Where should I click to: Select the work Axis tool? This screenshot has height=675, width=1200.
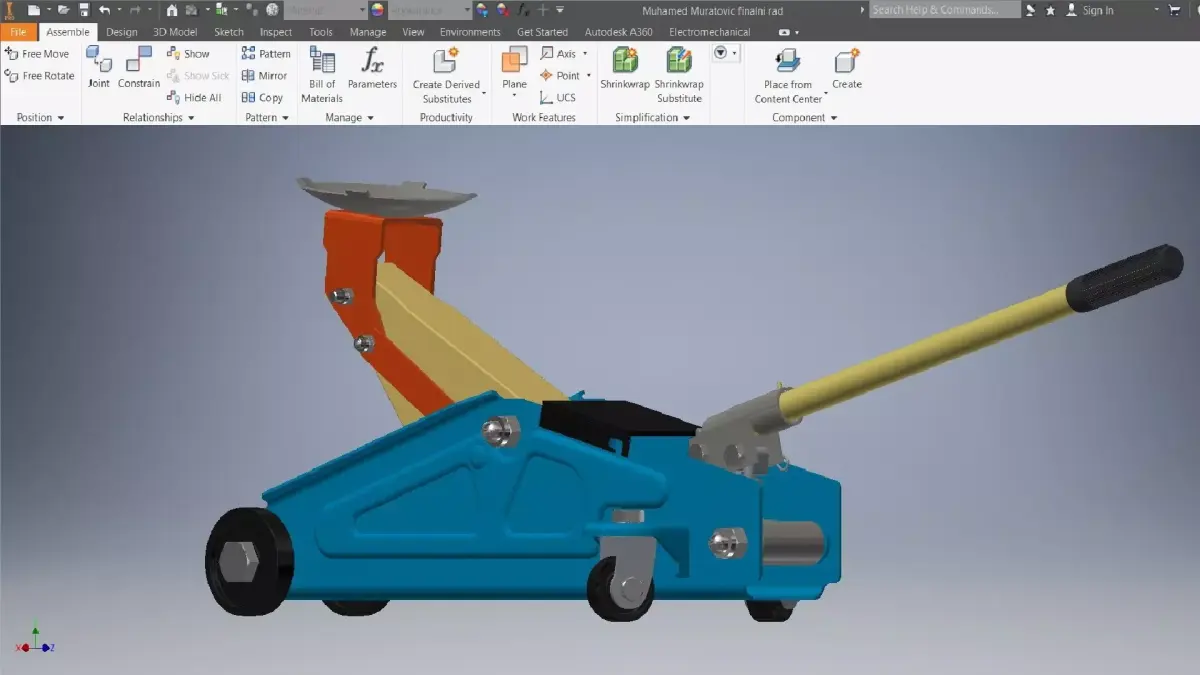558,54
